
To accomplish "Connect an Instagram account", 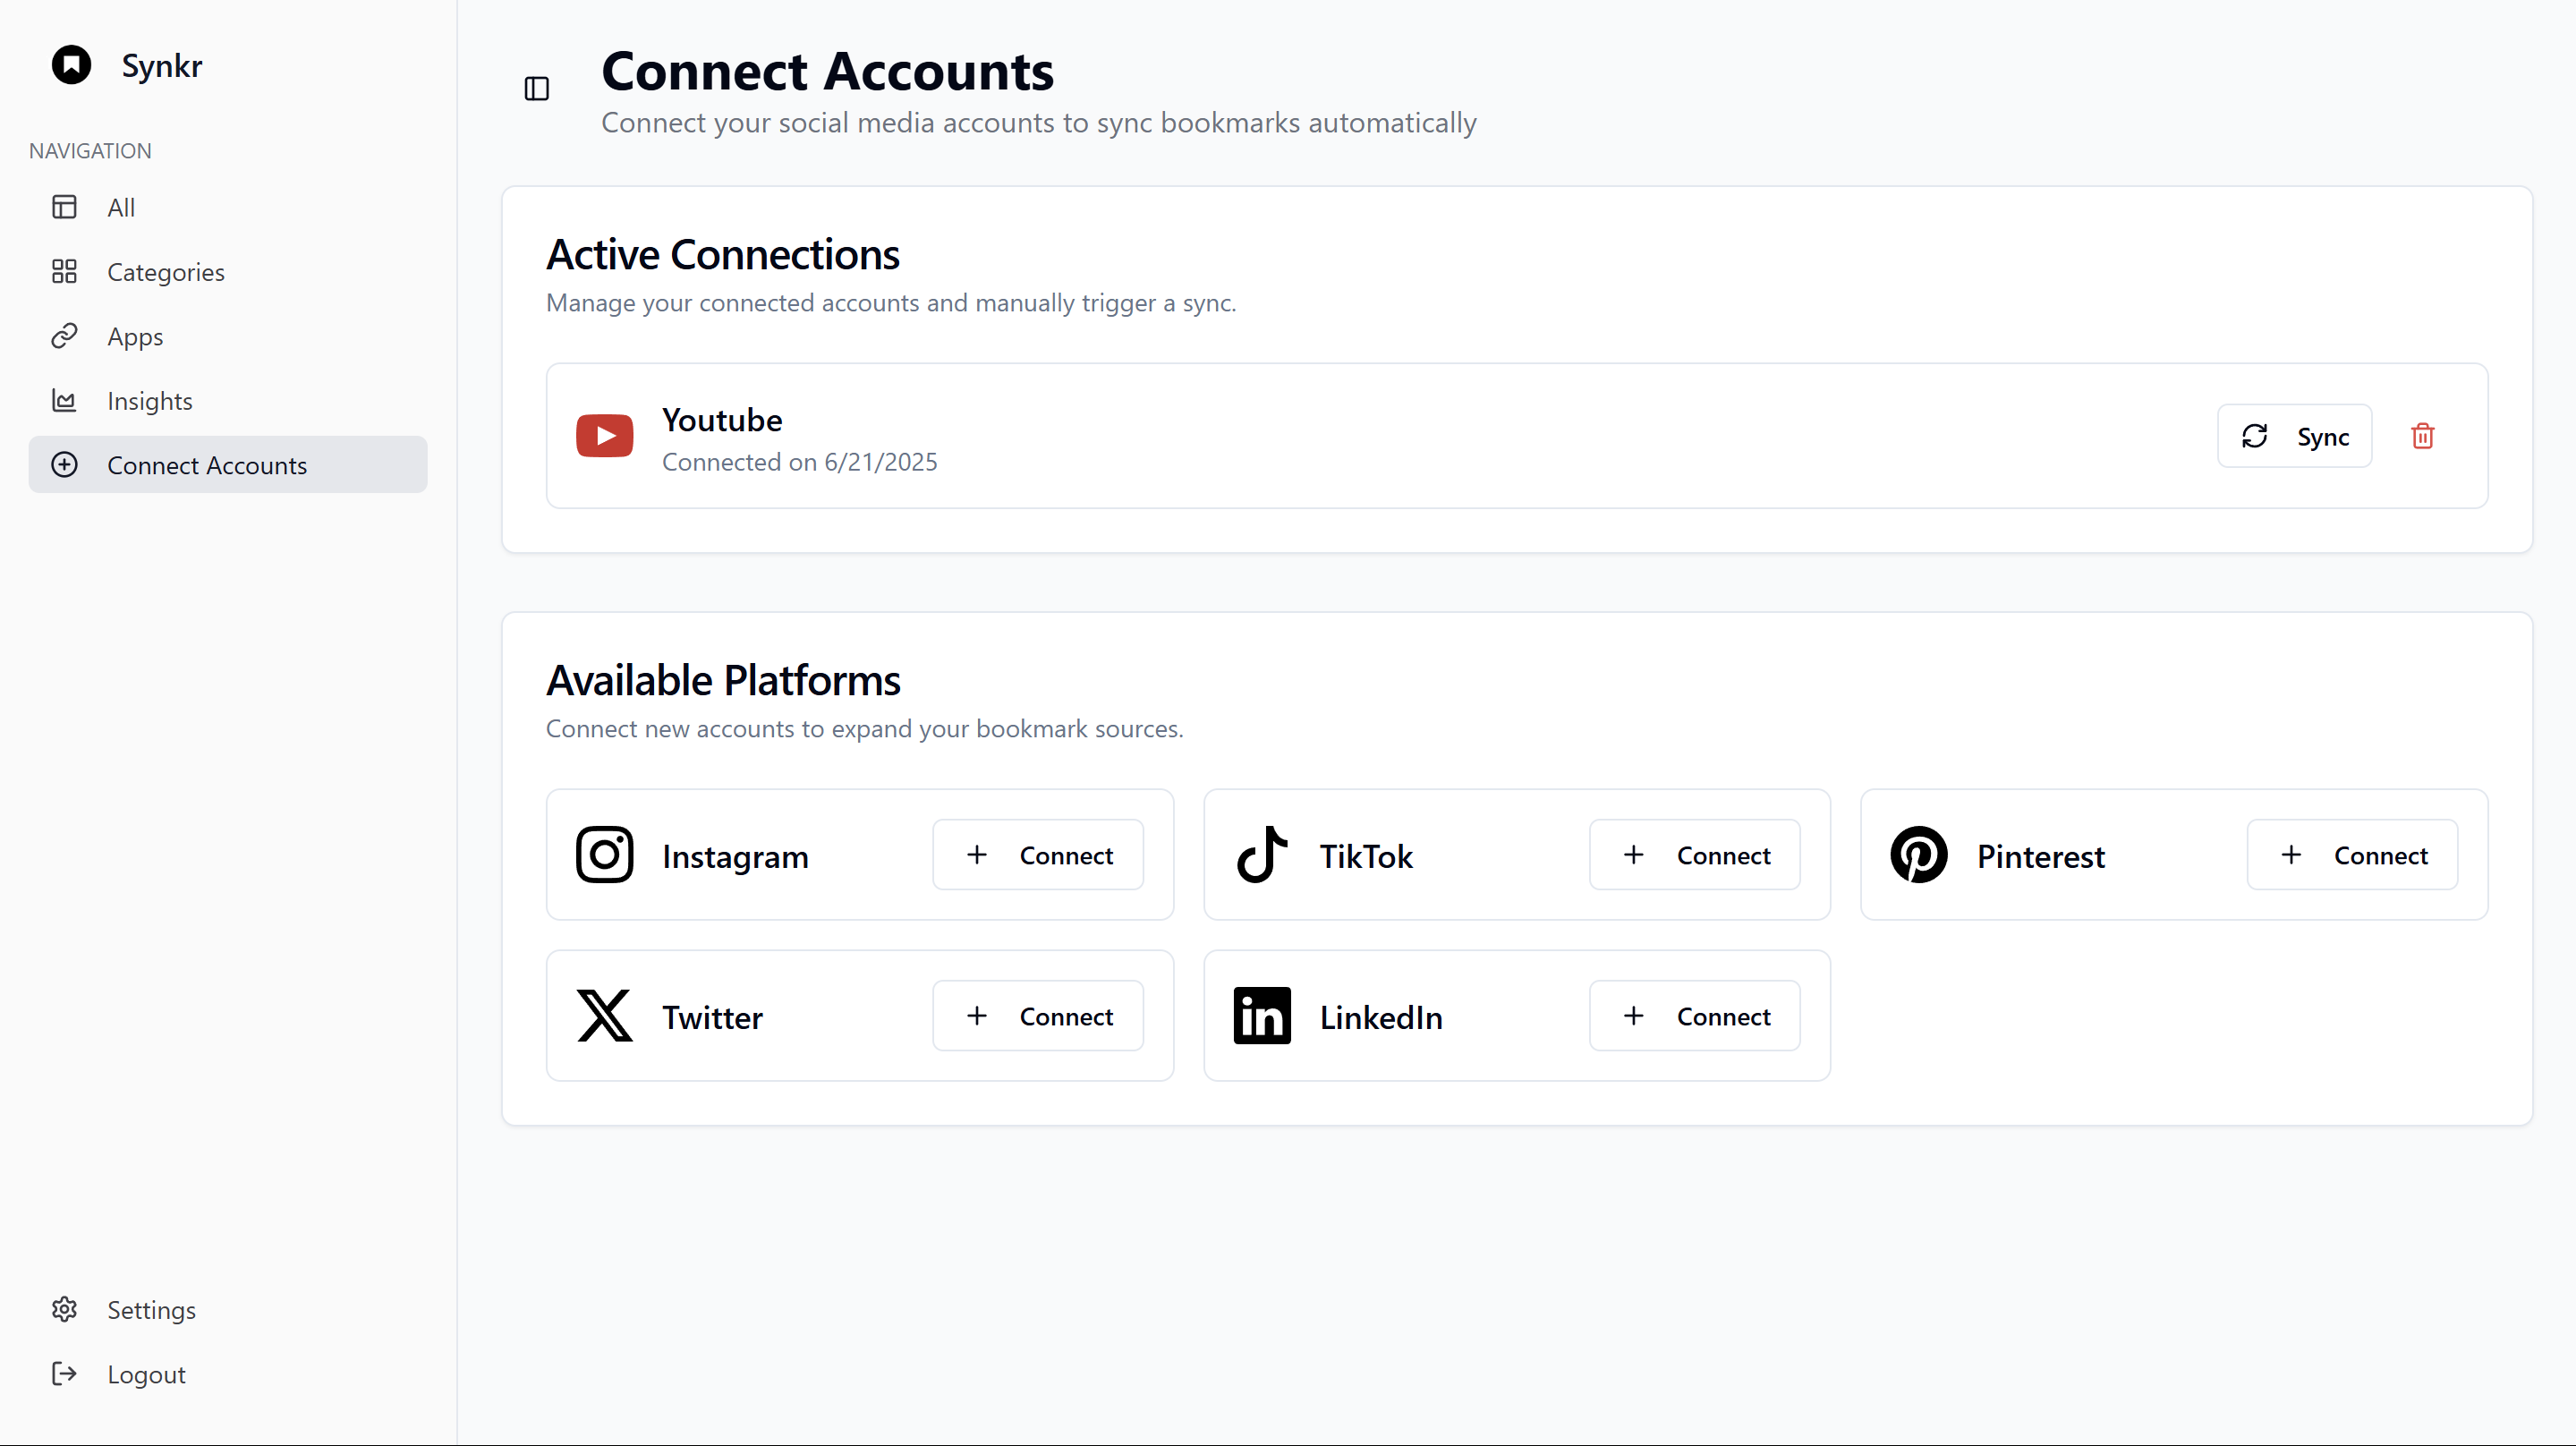I will point(1038,855).
